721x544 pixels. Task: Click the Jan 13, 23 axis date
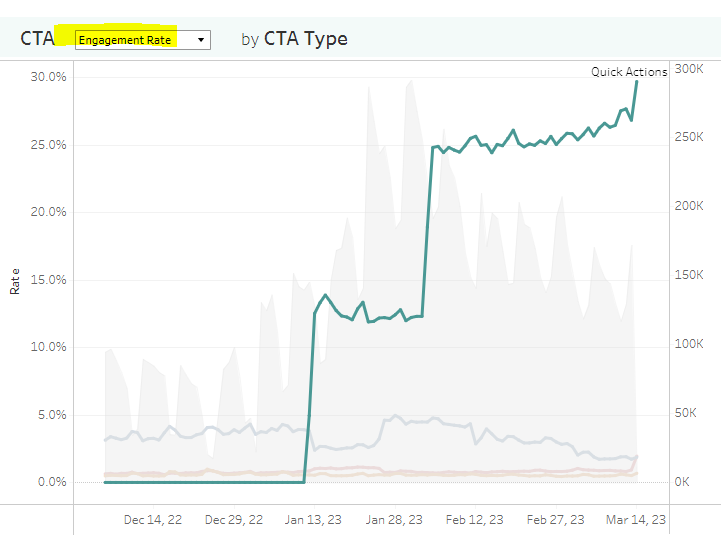click(x=313, y=520)
